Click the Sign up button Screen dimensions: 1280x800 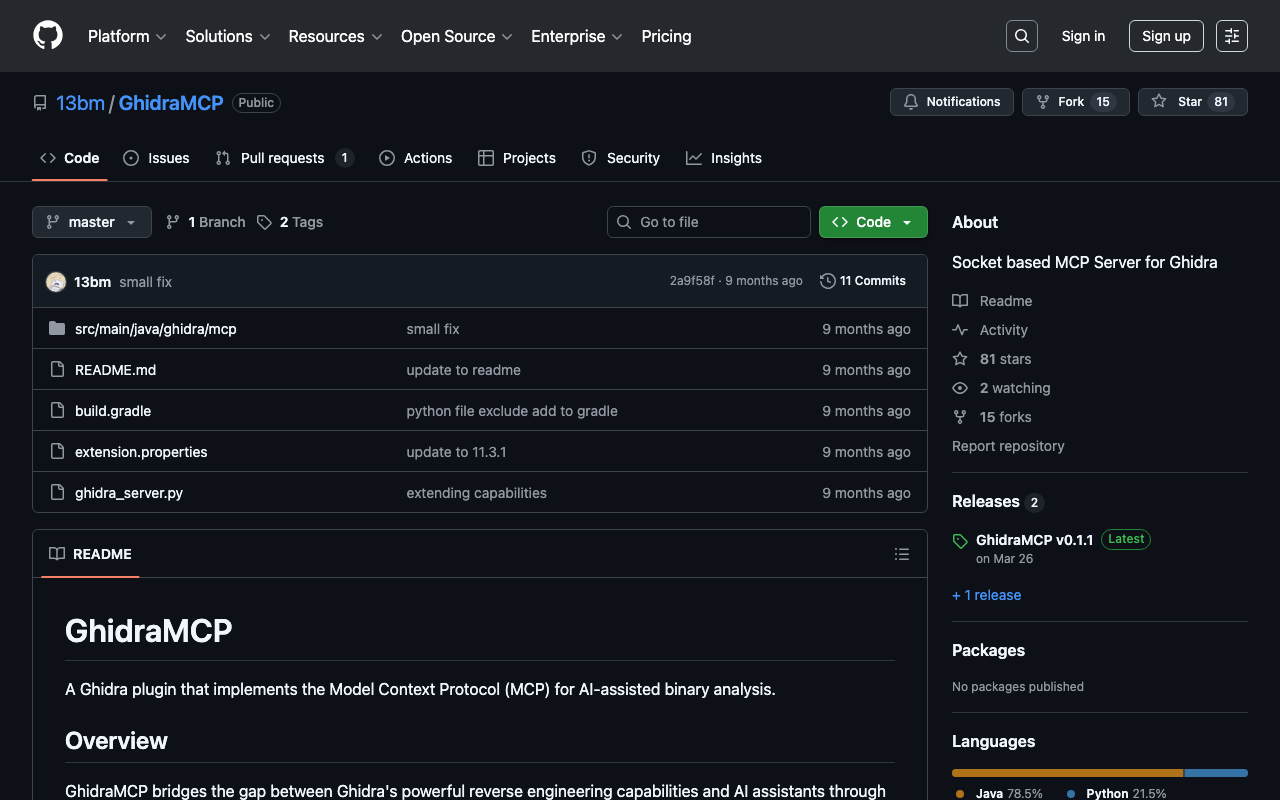tap(1165, 36)
